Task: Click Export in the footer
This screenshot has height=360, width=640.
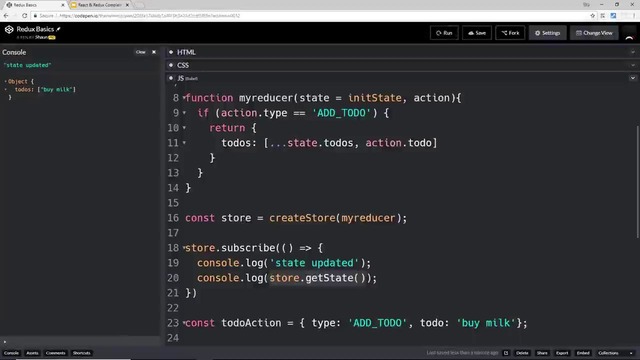Action: point(562,353)
